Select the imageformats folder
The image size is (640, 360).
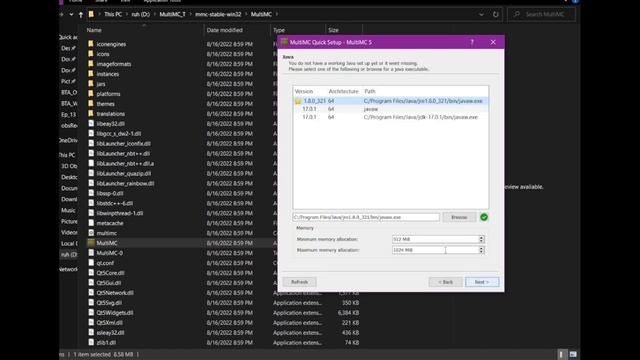114,64
